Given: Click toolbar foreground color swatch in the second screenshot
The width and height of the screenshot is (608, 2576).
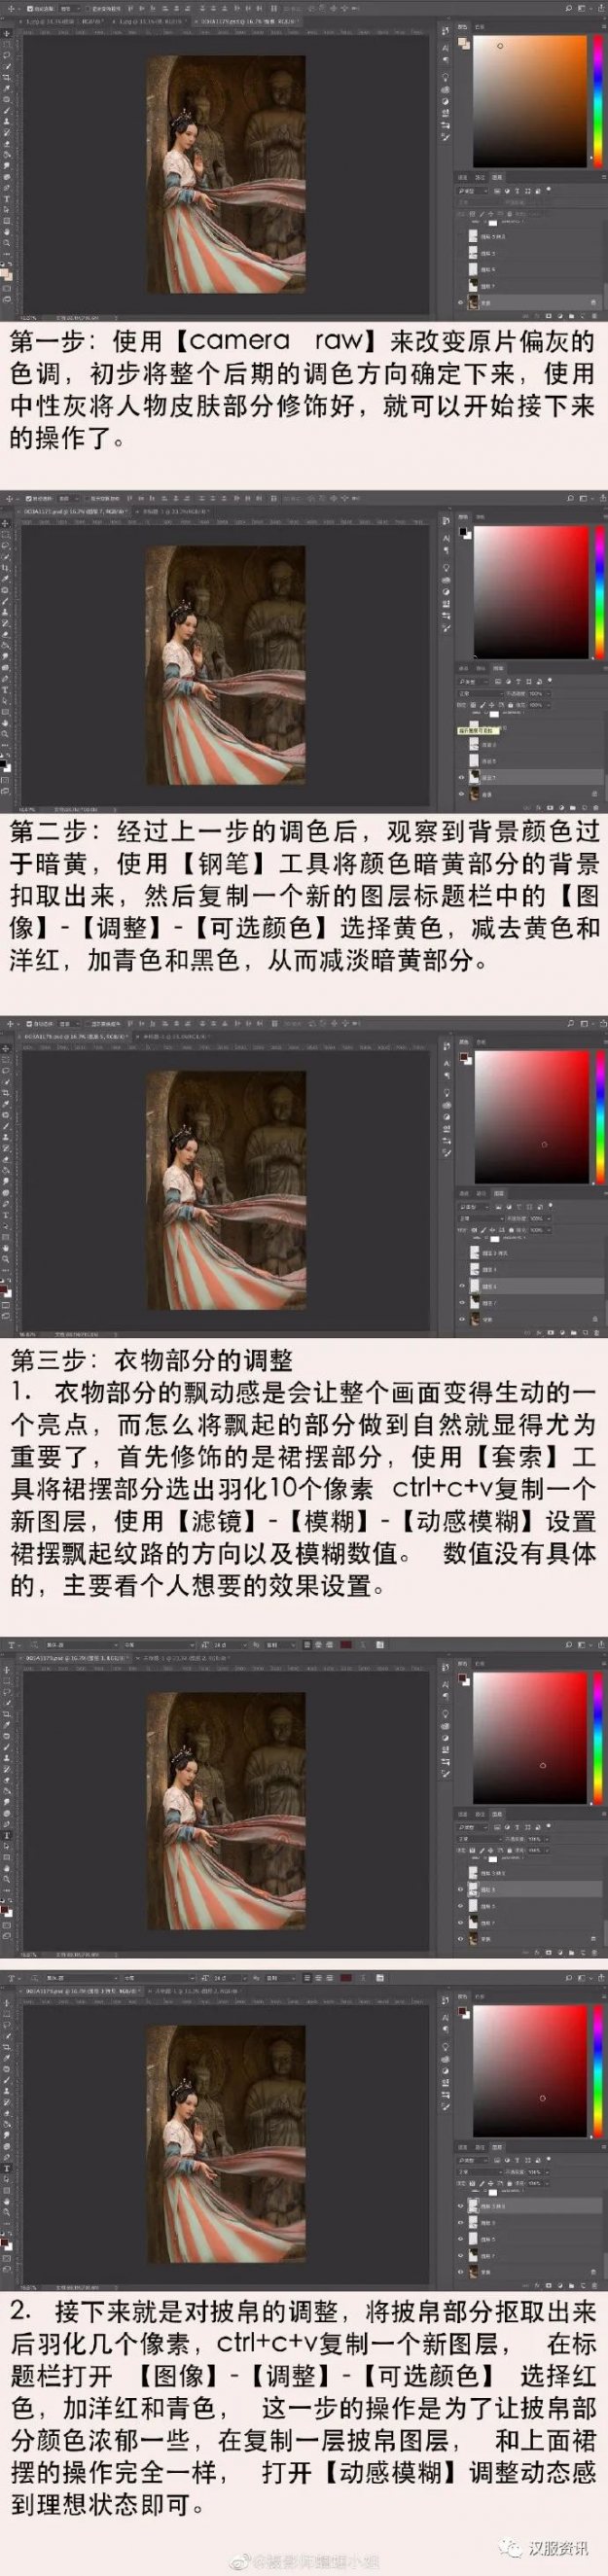Looking at the screenshot, I should tap(5, 764).
